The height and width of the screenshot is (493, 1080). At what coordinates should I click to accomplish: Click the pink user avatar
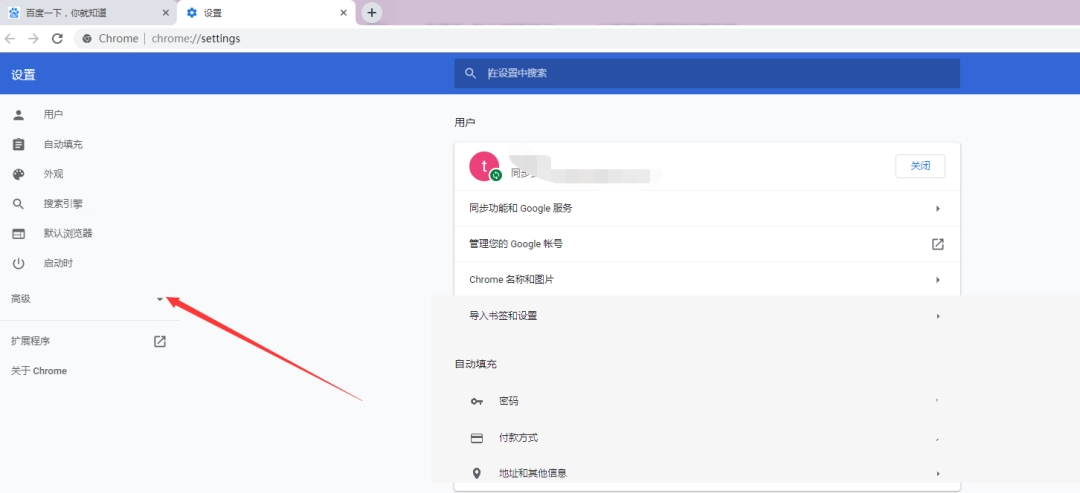tap(484, 166)
